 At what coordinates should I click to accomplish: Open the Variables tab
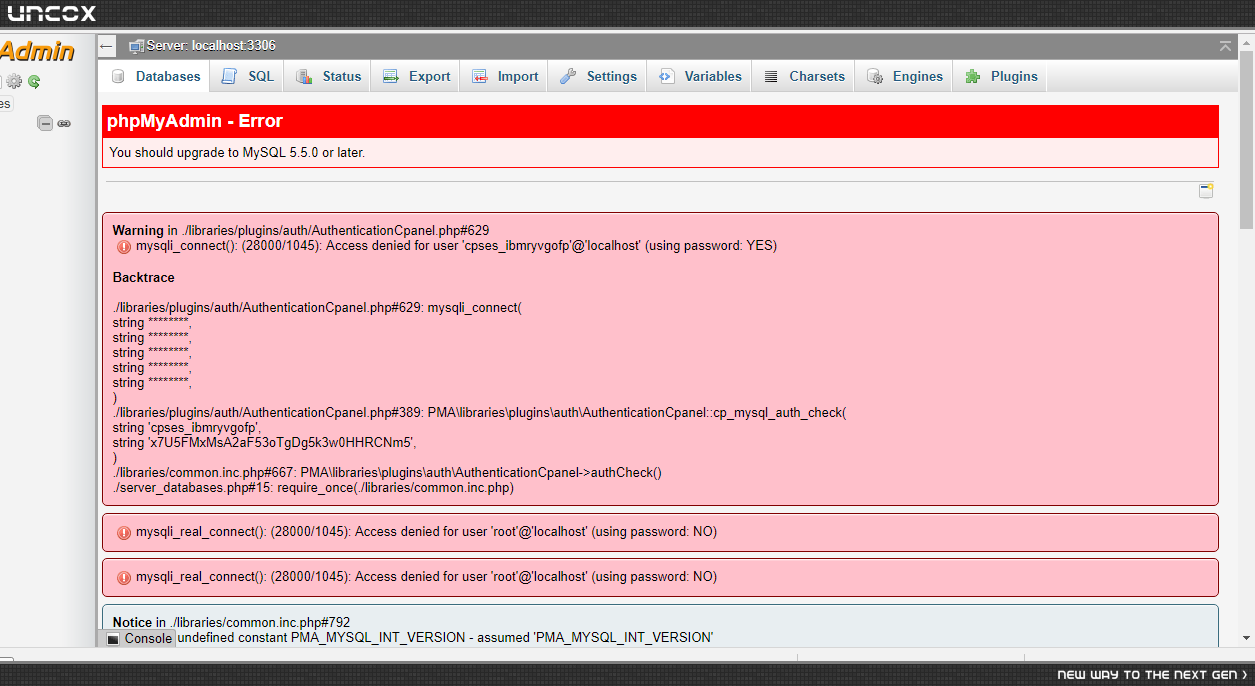click(x=700, y=76)
